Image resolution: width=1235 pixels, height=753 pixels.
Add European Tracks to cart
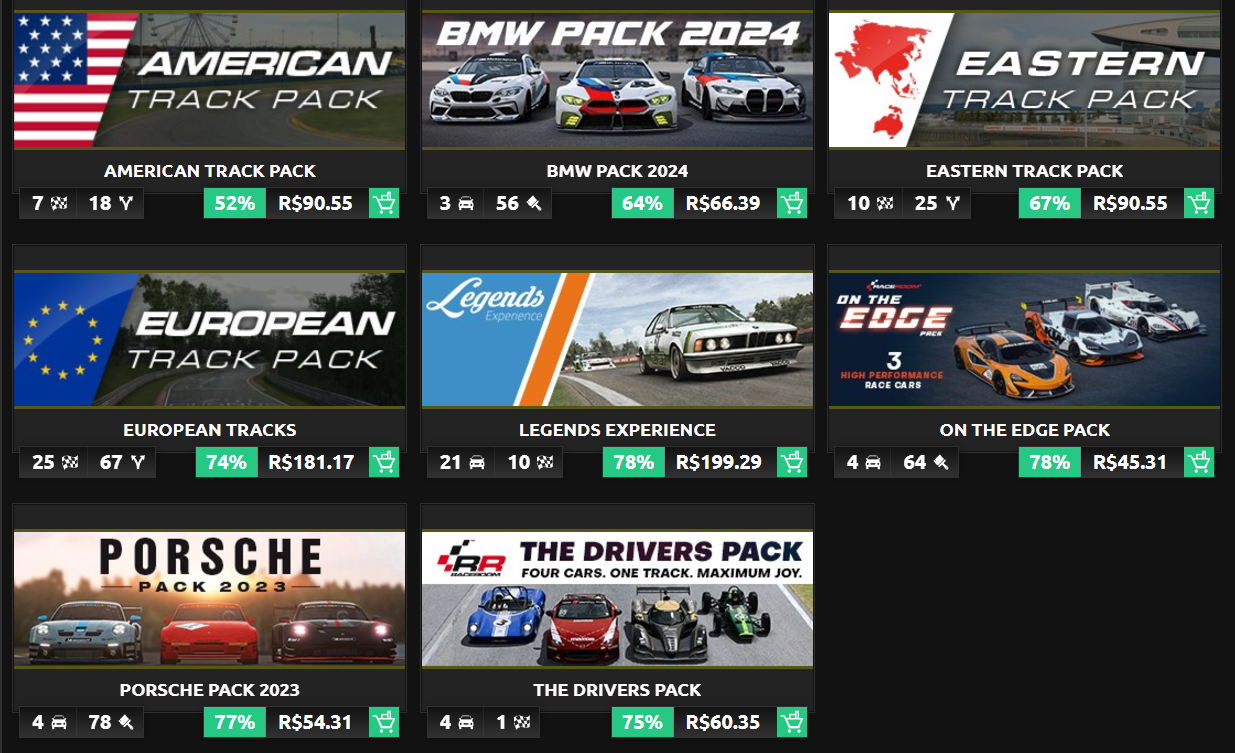[x=384, y=462]
